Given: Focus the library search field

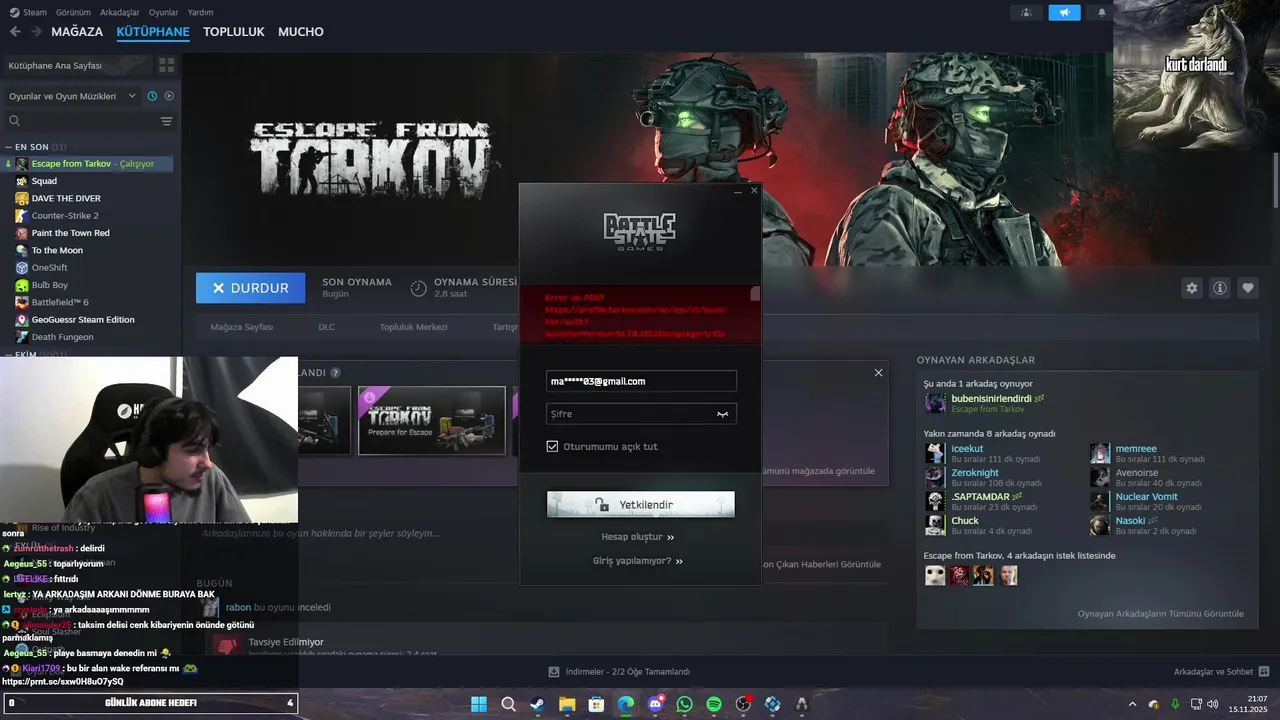Looking at the screenshot, I should [80, 121].
